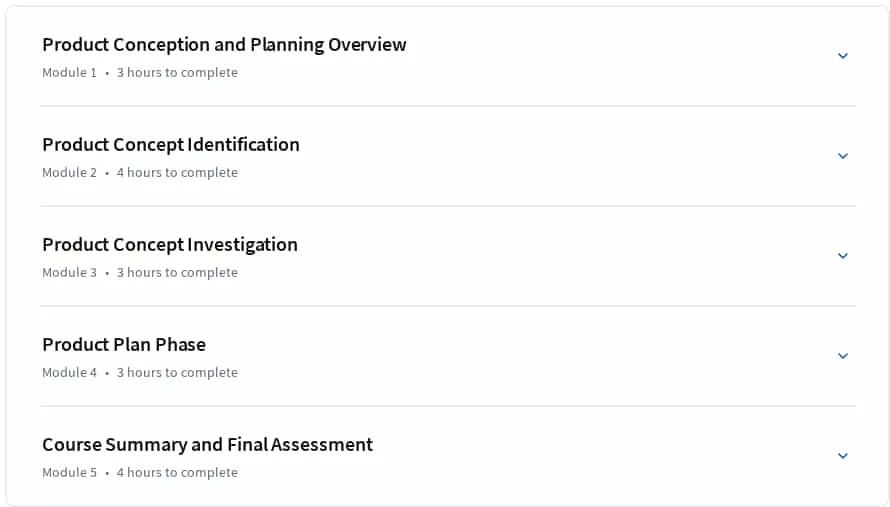
Task: Expand the Product Concept Identification chevron
Action: 842,156
